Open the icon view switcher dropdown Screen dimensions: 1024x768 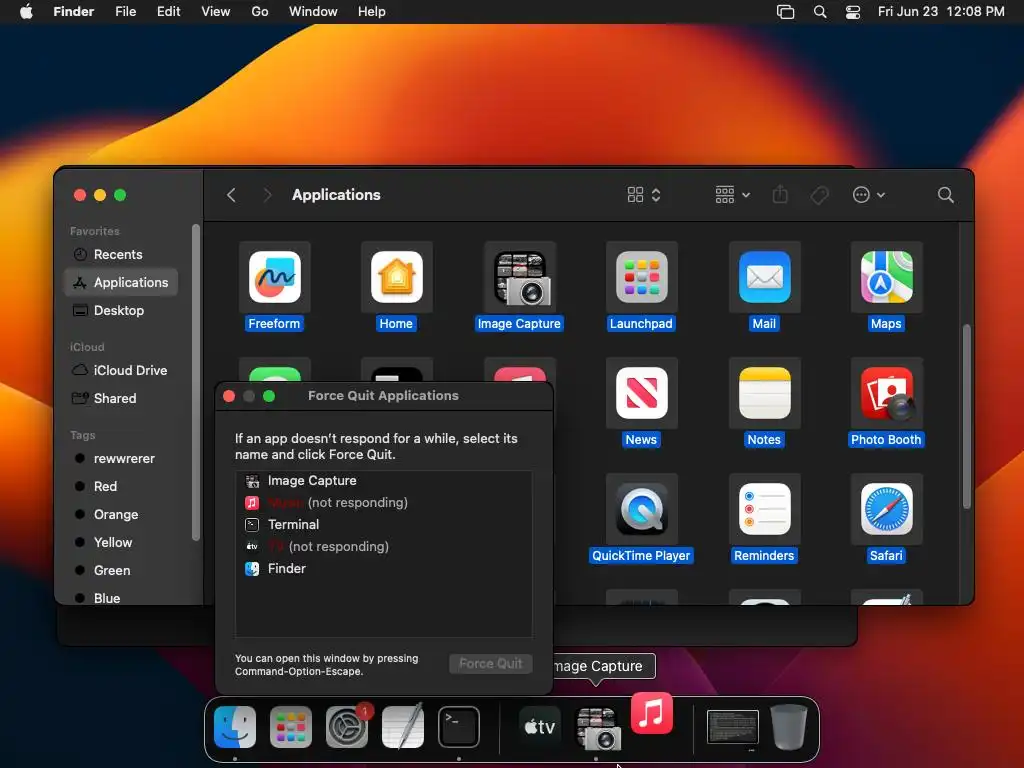(644, 195)
